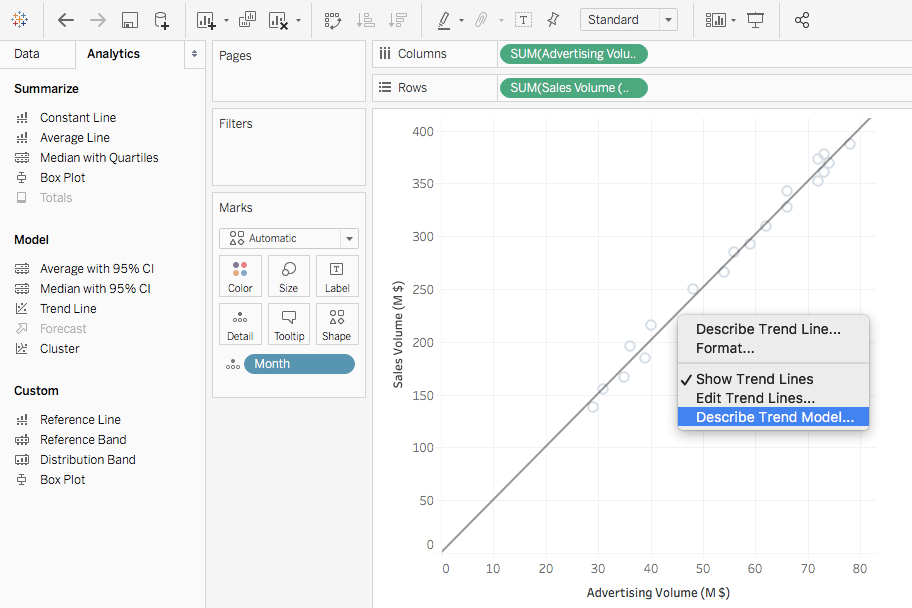Click the Save icon in toolbar
Viewport: 912px width, 608px height.
129,20
